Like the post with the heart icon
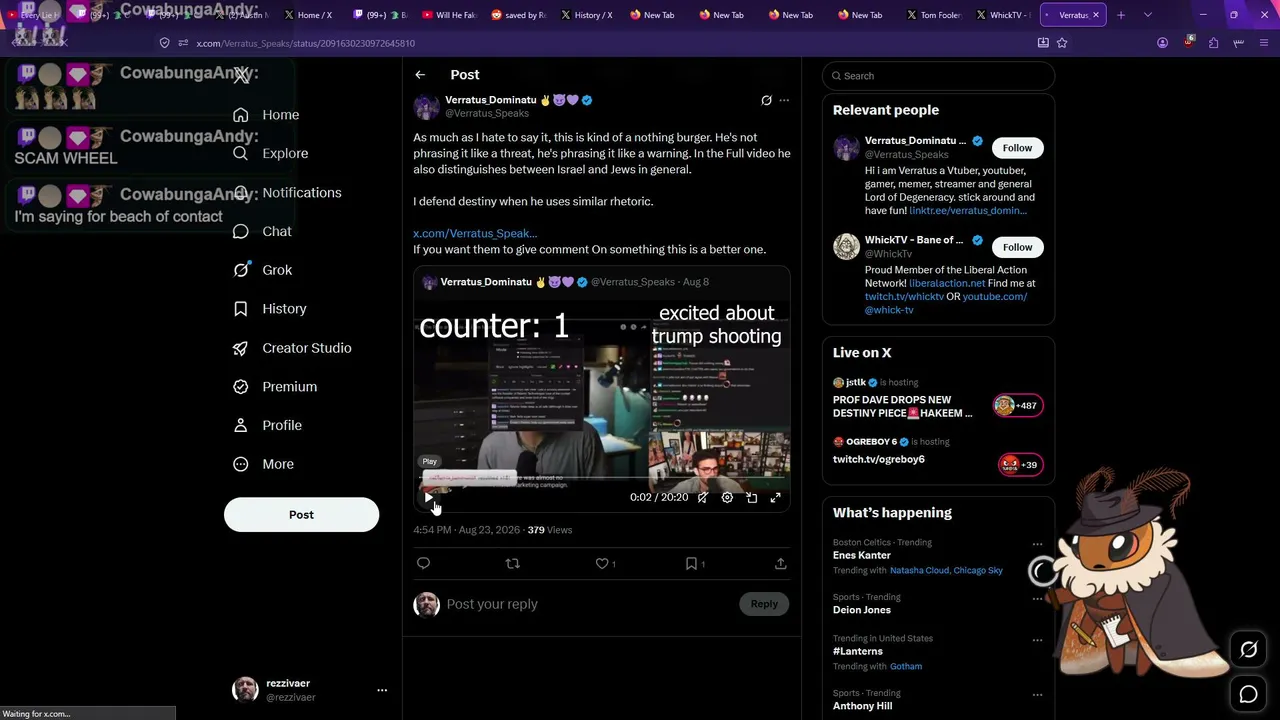 point(602,564)
